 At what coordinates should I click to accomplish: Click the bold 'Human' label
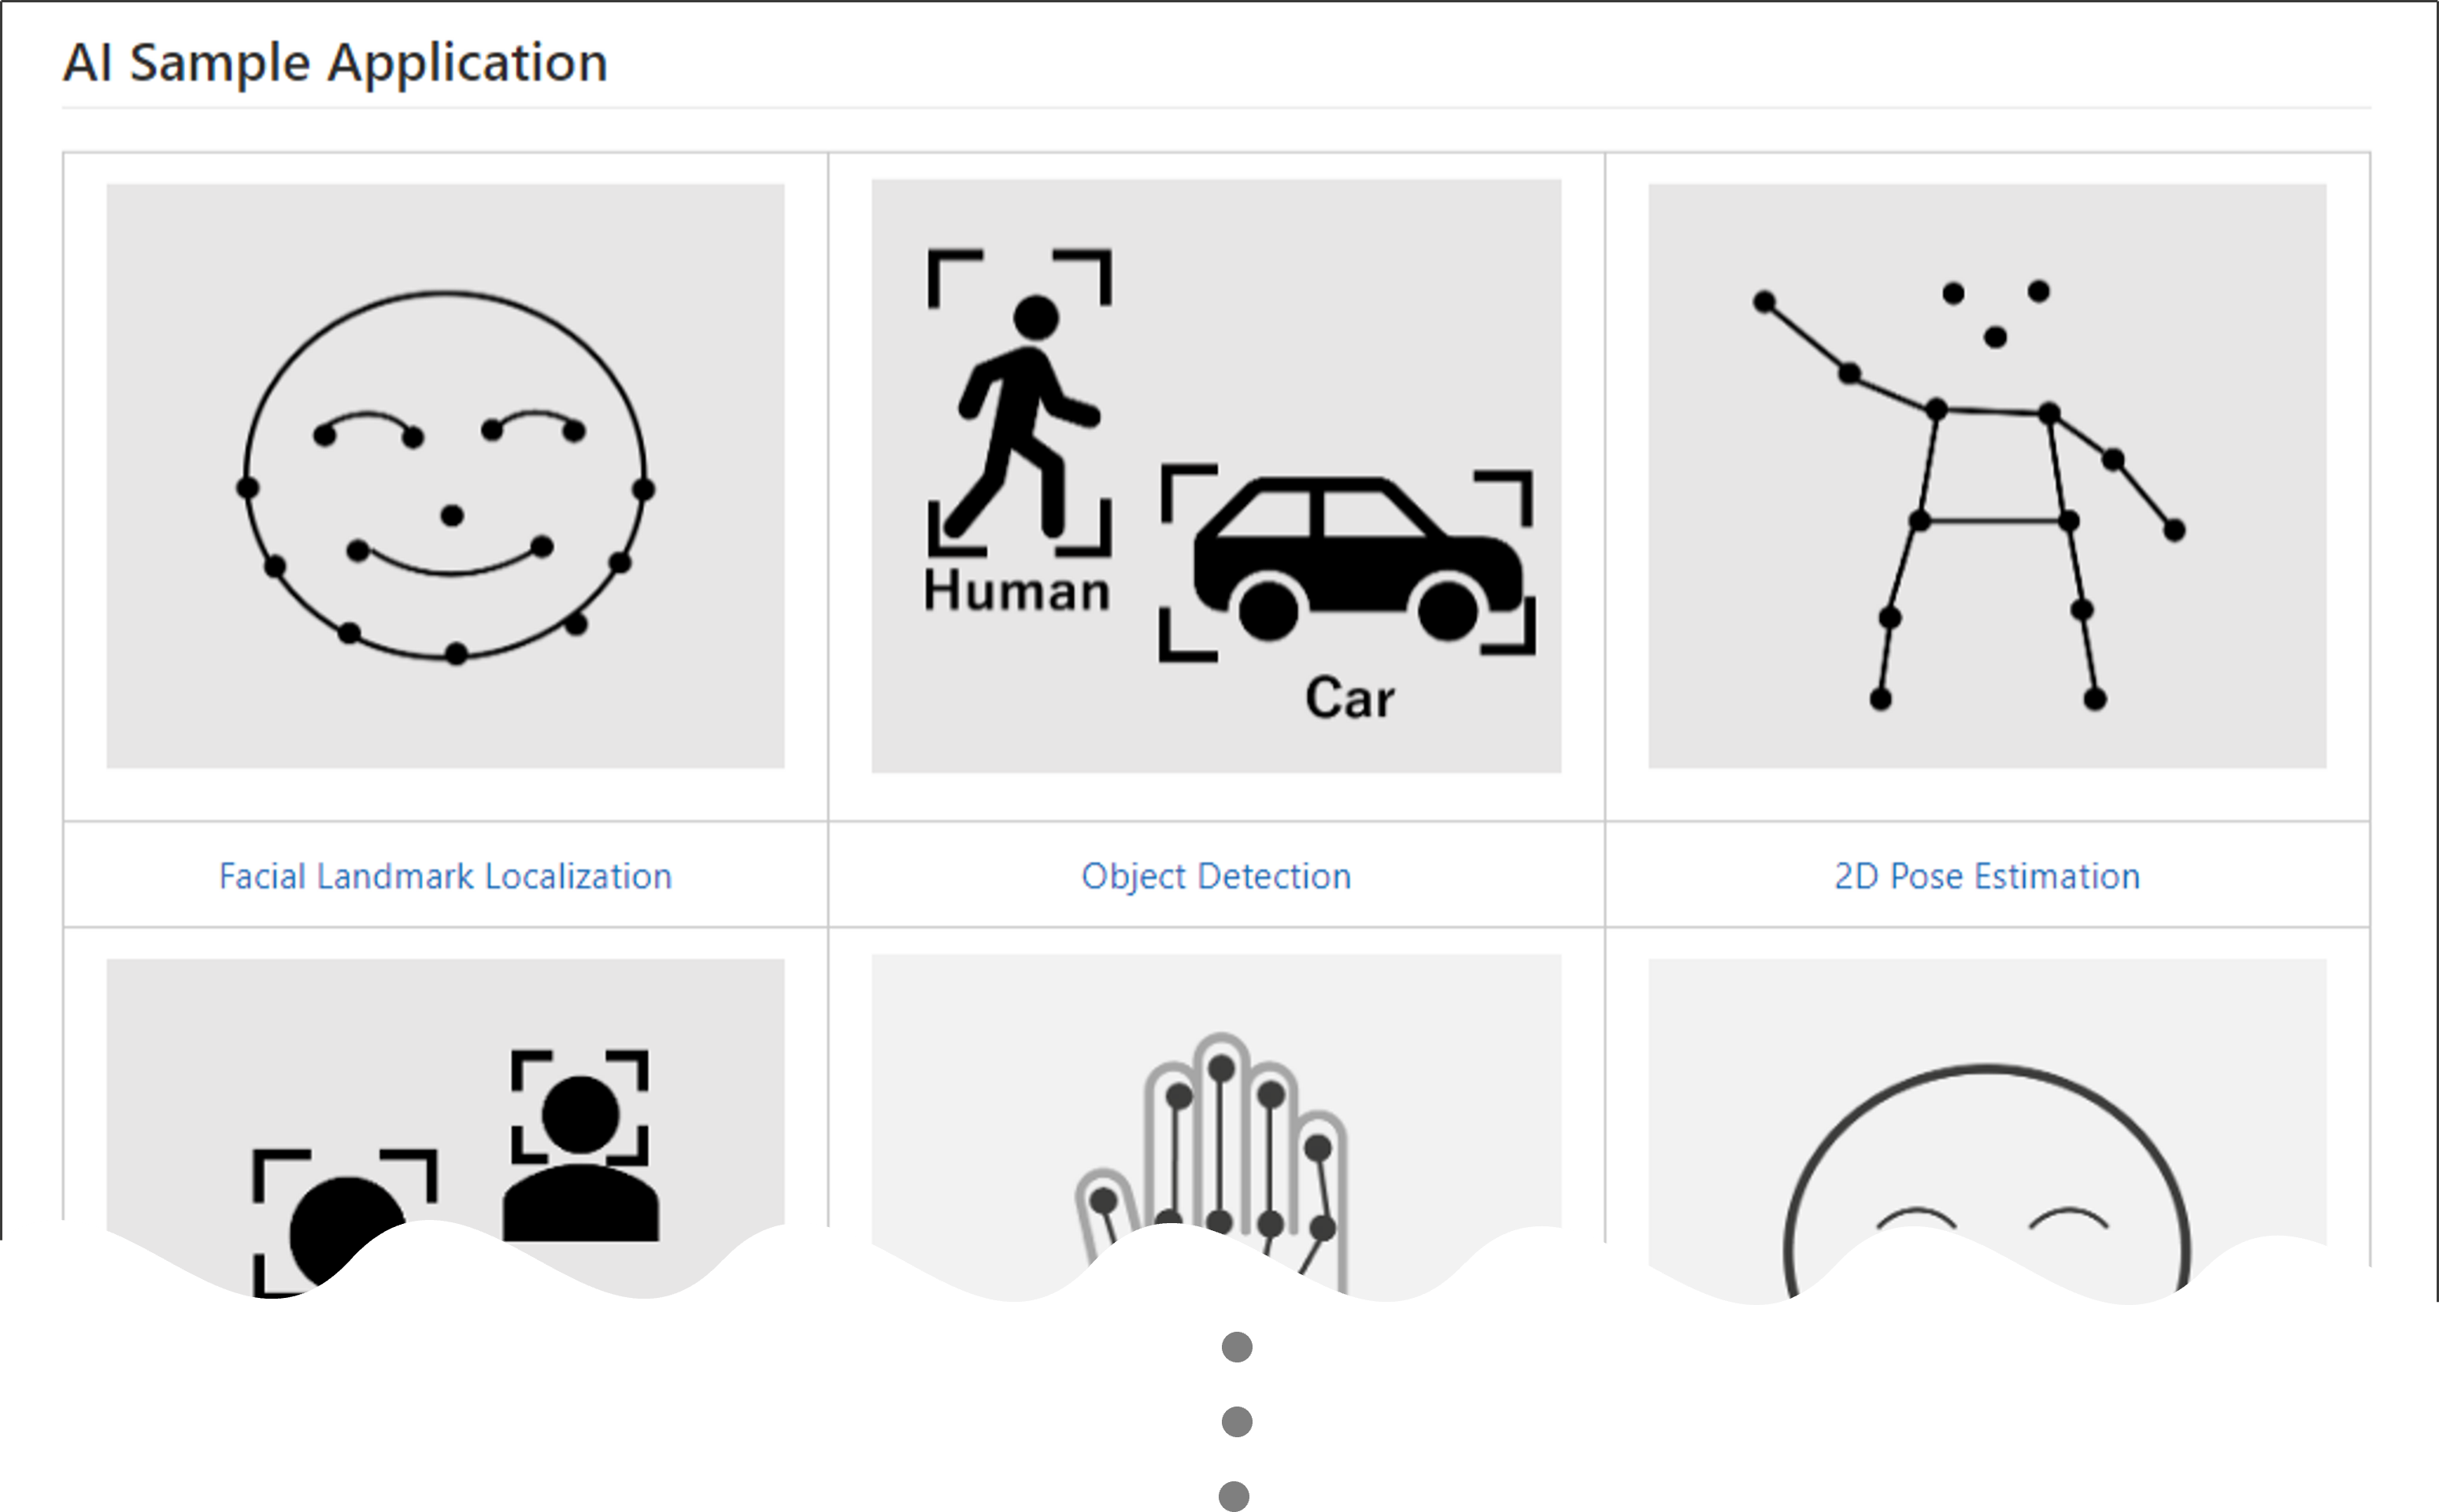point(1016,590)
